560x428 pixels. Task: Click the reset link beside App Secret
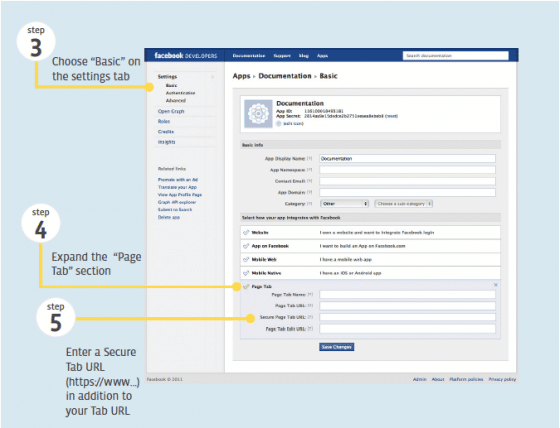coord(391,116)
